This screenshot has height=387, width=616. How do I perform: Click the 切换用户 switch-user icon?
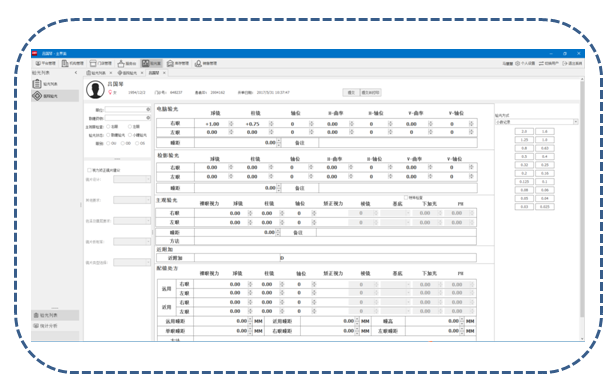[x=541, y=63]
